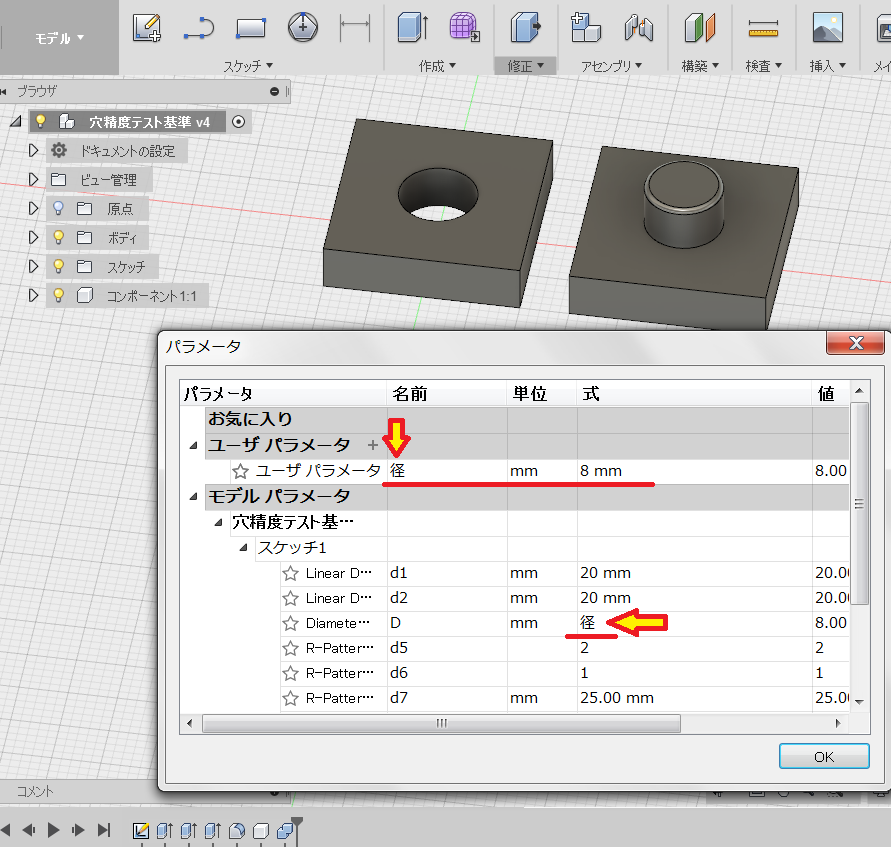
Task: Open the モデル workspace dropdown
Action: [x=60, y=38]
